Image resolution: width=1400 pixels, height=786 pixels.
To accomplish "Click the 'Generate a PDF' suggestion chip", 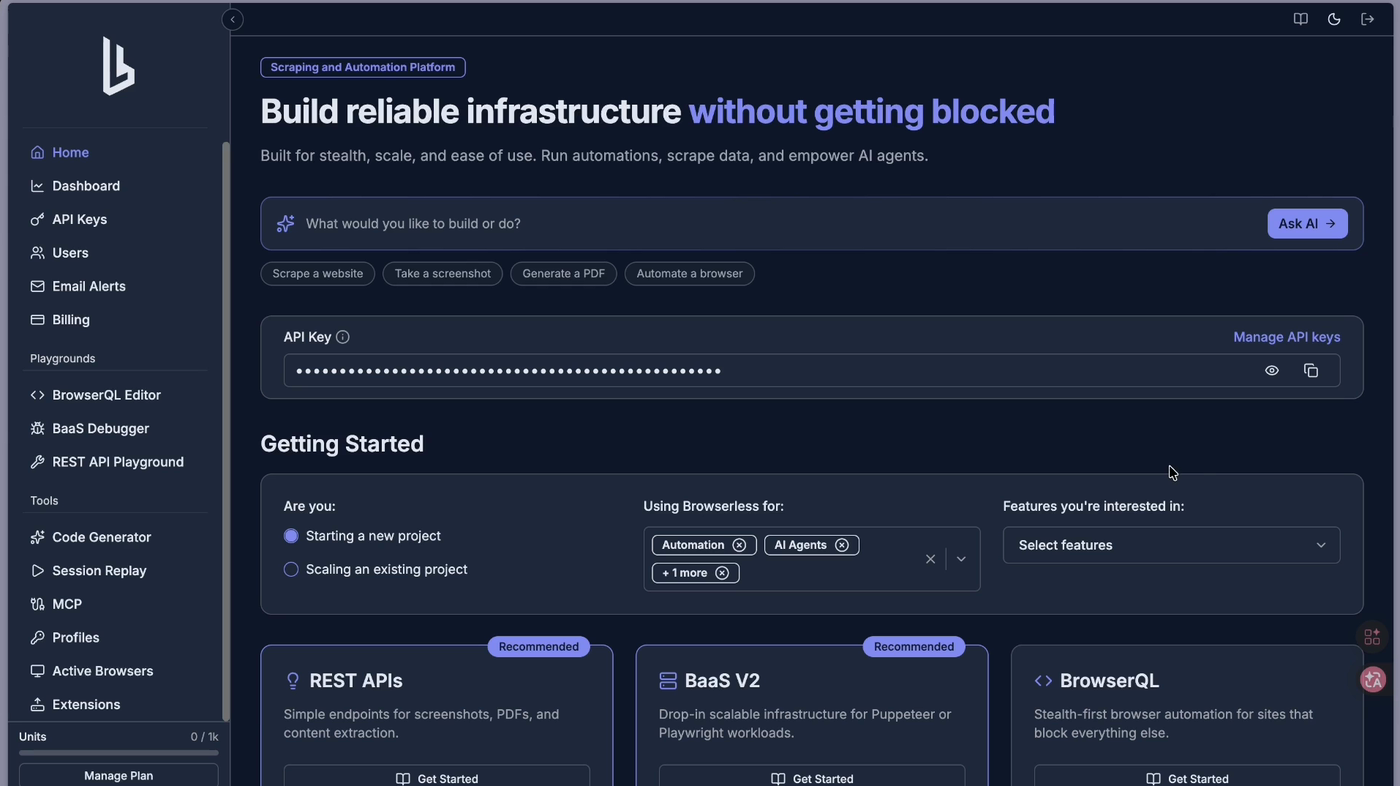I will pyautogui.click(x=564, y=274).
